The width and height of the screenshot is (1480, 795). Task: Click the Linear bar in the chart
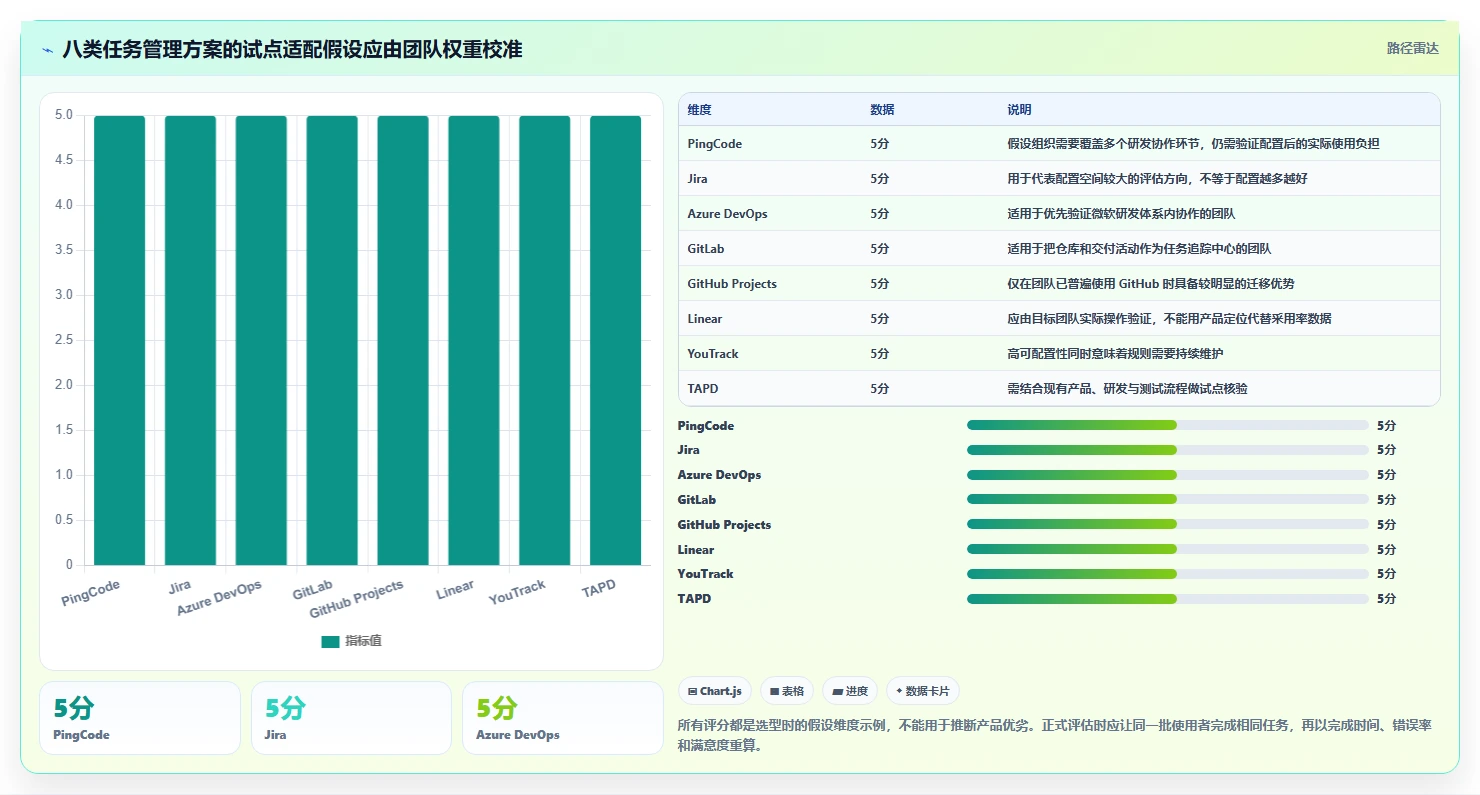point(473,340)
